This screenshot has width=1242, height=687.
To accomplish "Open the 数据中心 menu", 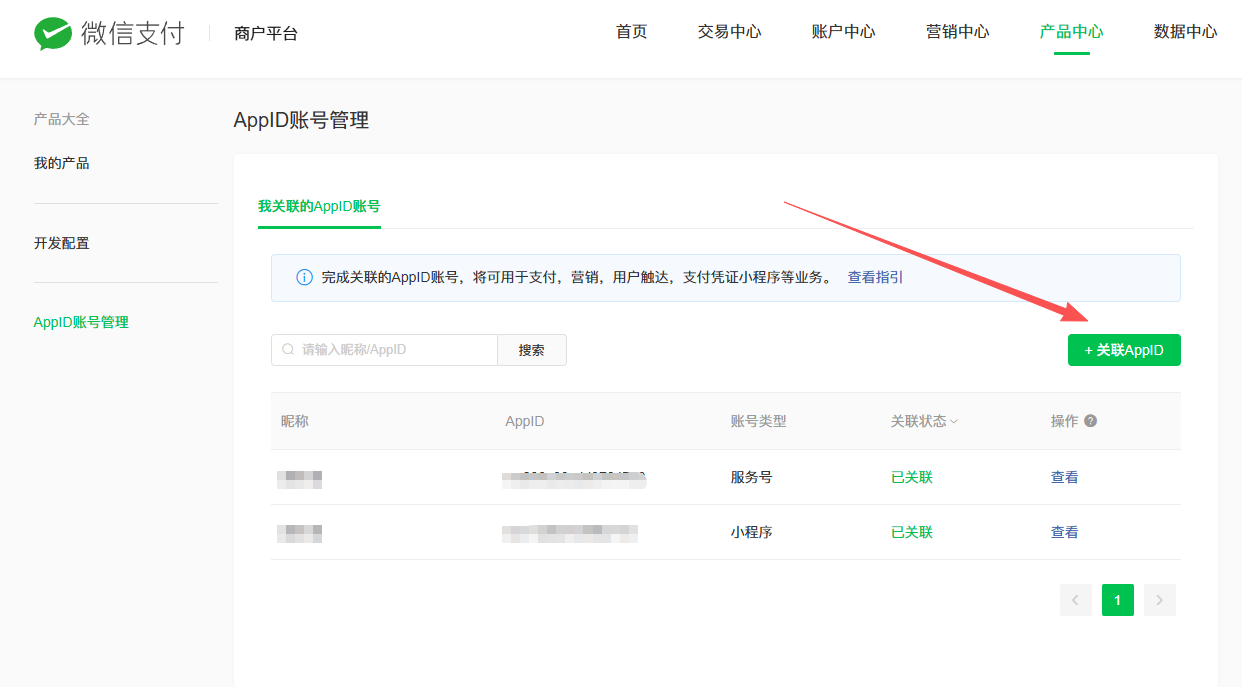I will (x=1186, y=32).
